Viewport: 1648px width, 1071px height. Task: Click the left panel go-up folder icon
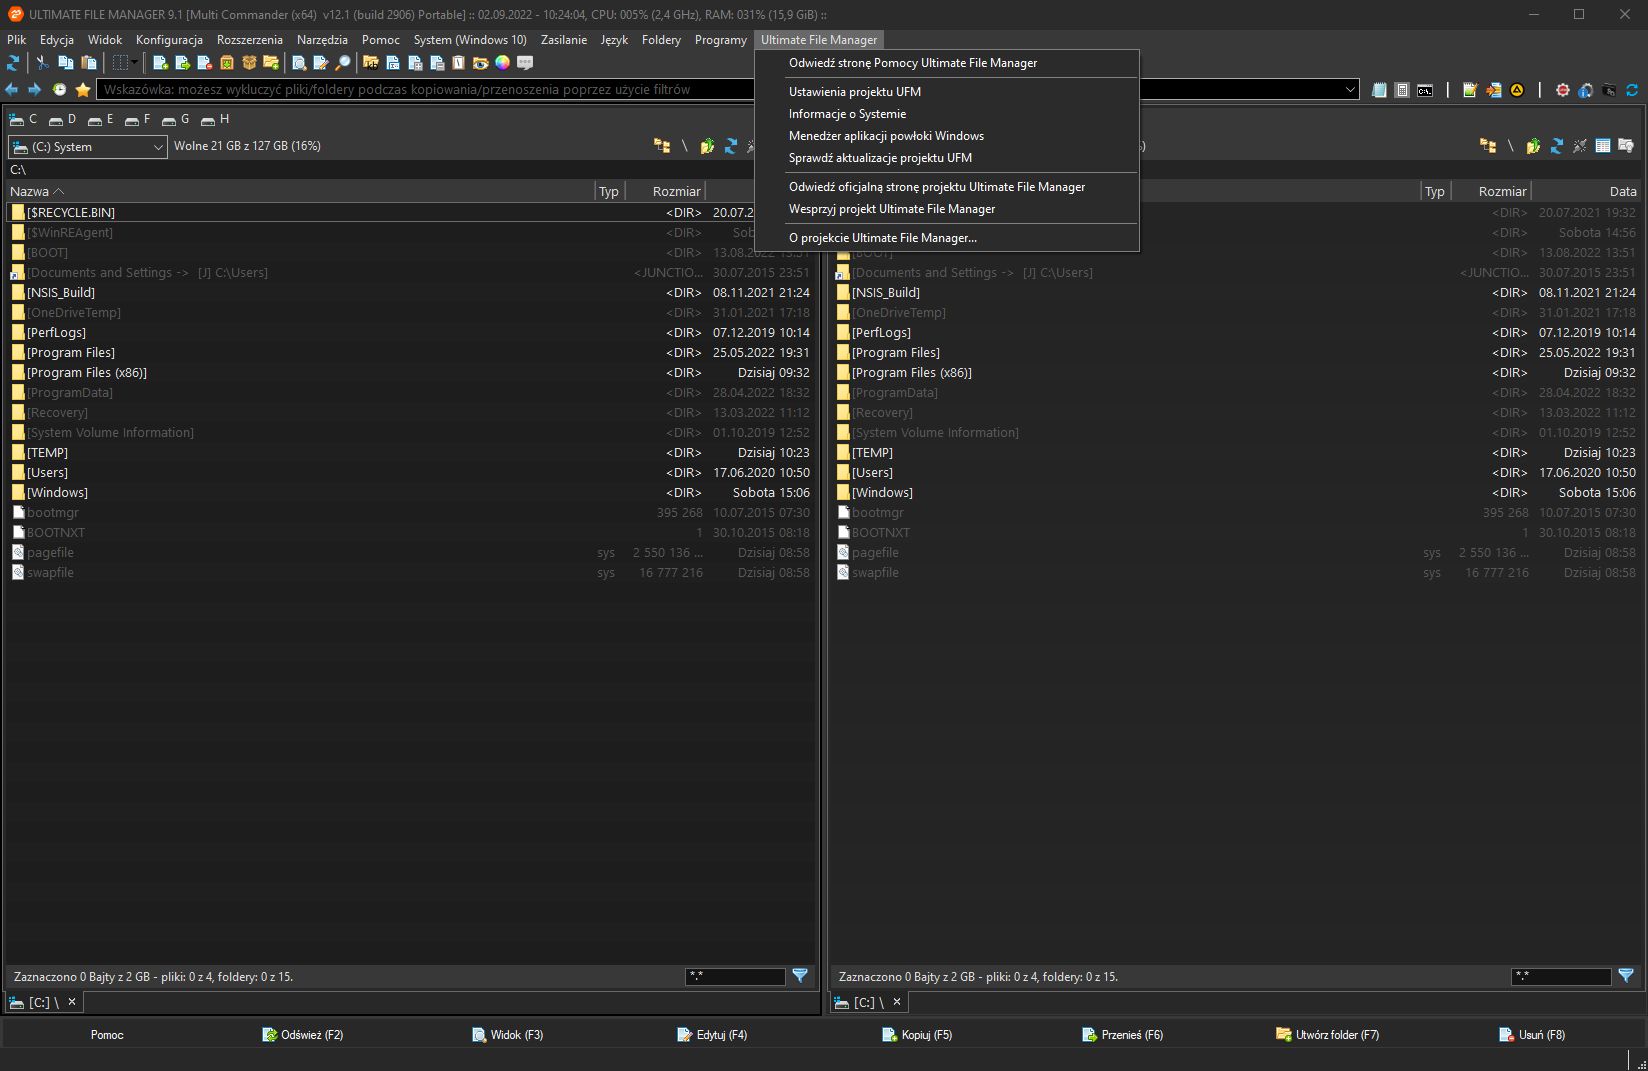pos(707,146)
